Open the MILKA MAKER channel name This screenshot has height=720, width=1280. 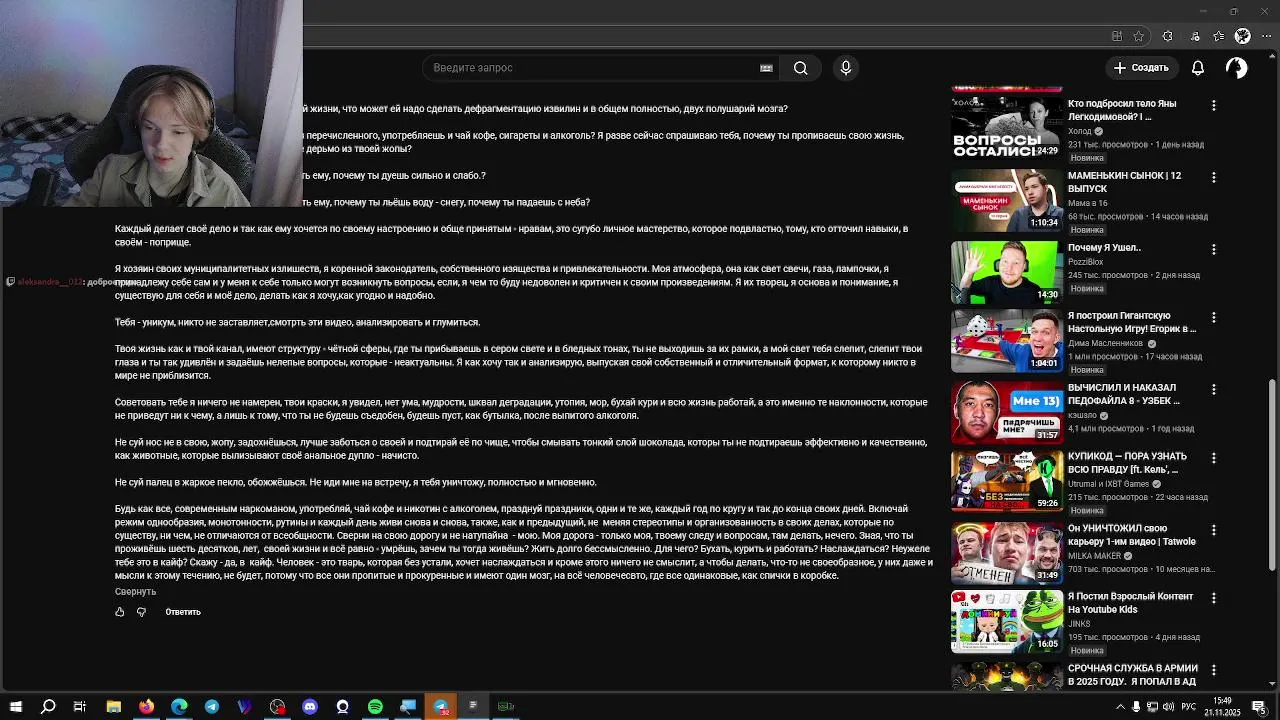1094,556
